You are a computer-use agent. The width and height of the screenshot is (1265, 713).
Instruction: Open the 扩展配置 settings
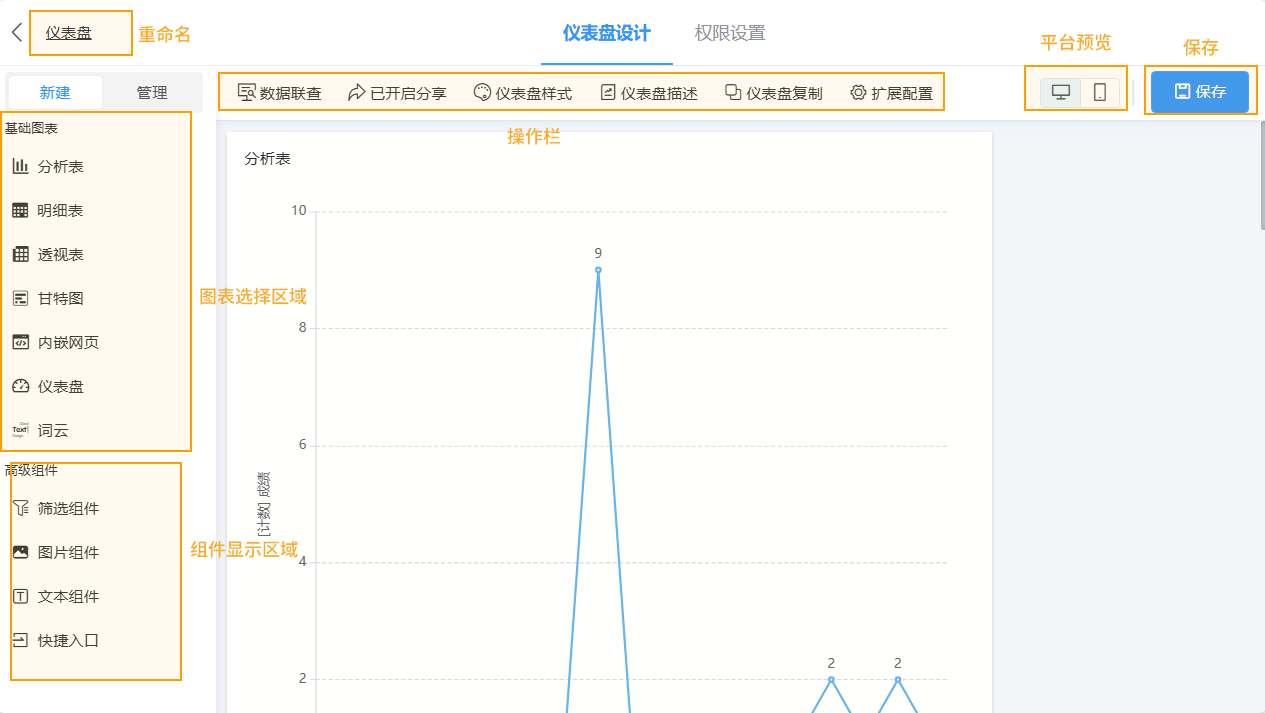(x=891, y=91)
